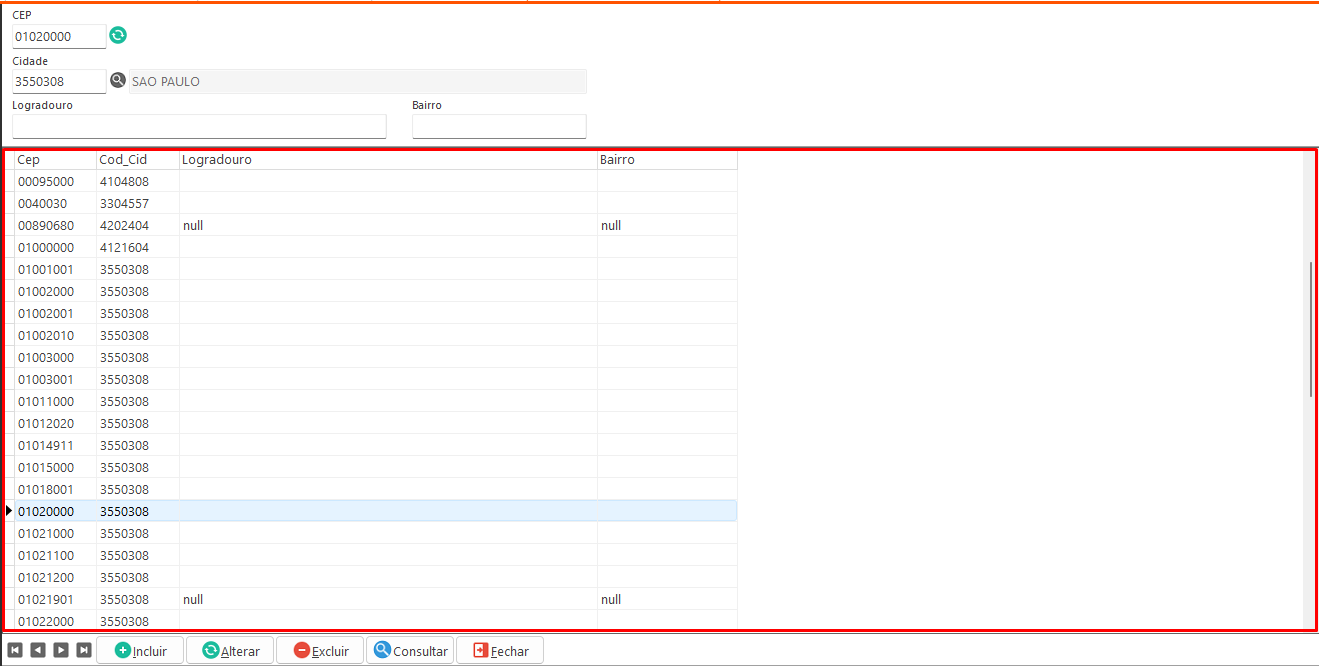The width and height of the screenshot is (1319, 666).
Task: Jump to the last record arrow
Action: (x=84, y=650)
